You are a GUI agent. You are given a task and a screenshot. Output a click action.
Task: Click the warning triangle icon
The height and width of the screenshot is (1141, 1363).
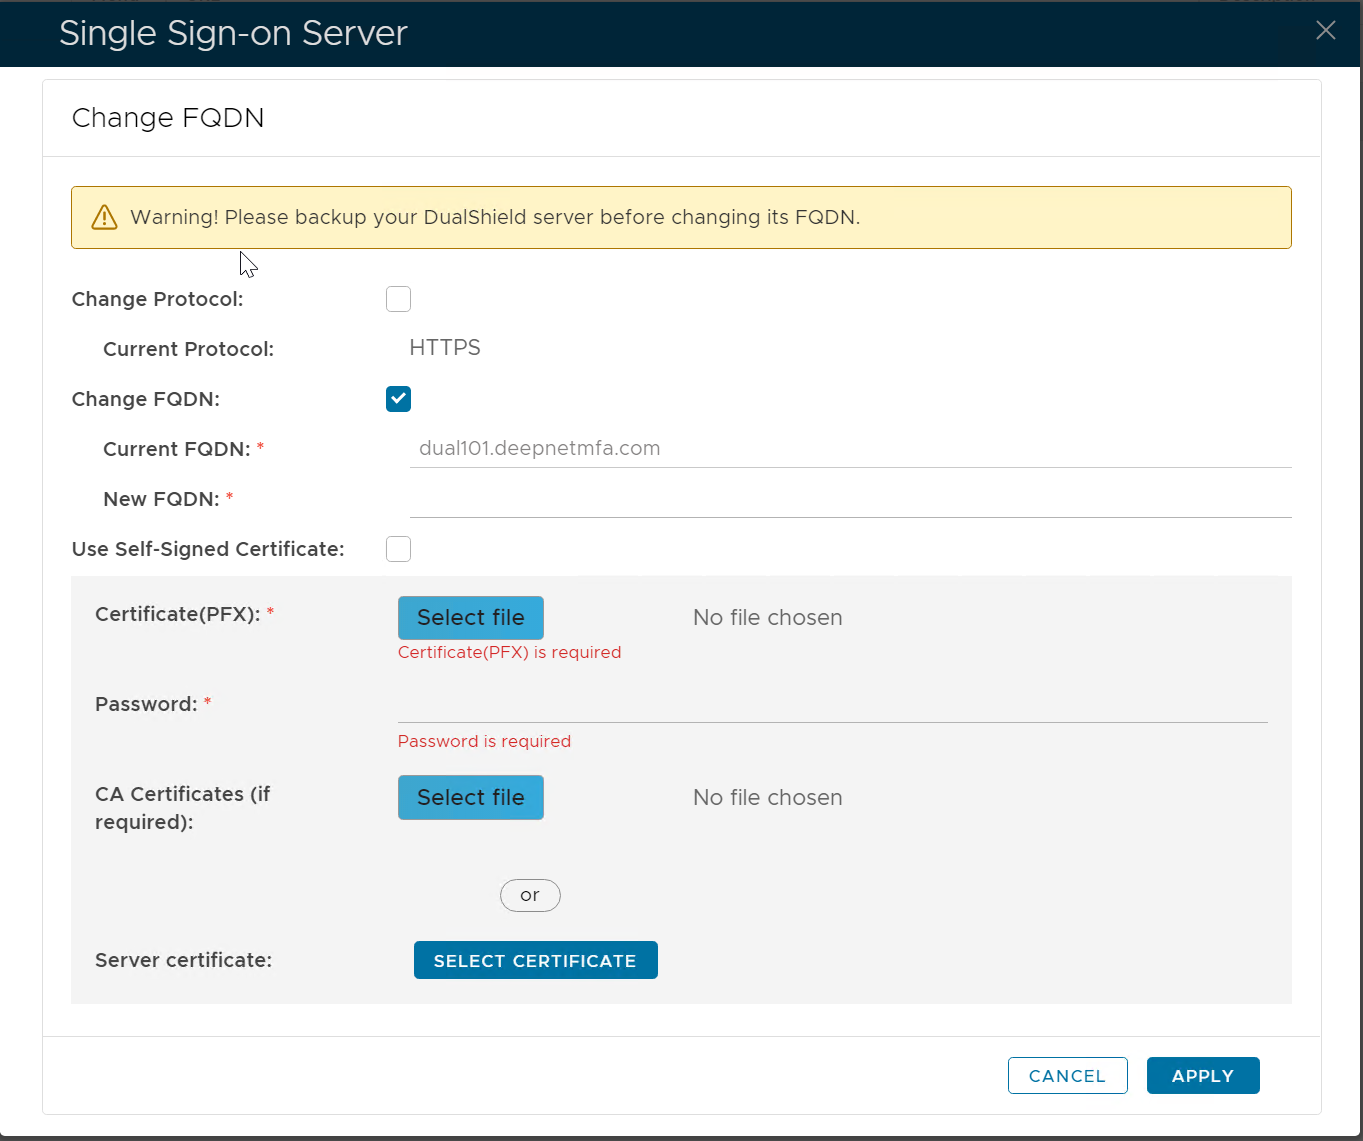104,217
